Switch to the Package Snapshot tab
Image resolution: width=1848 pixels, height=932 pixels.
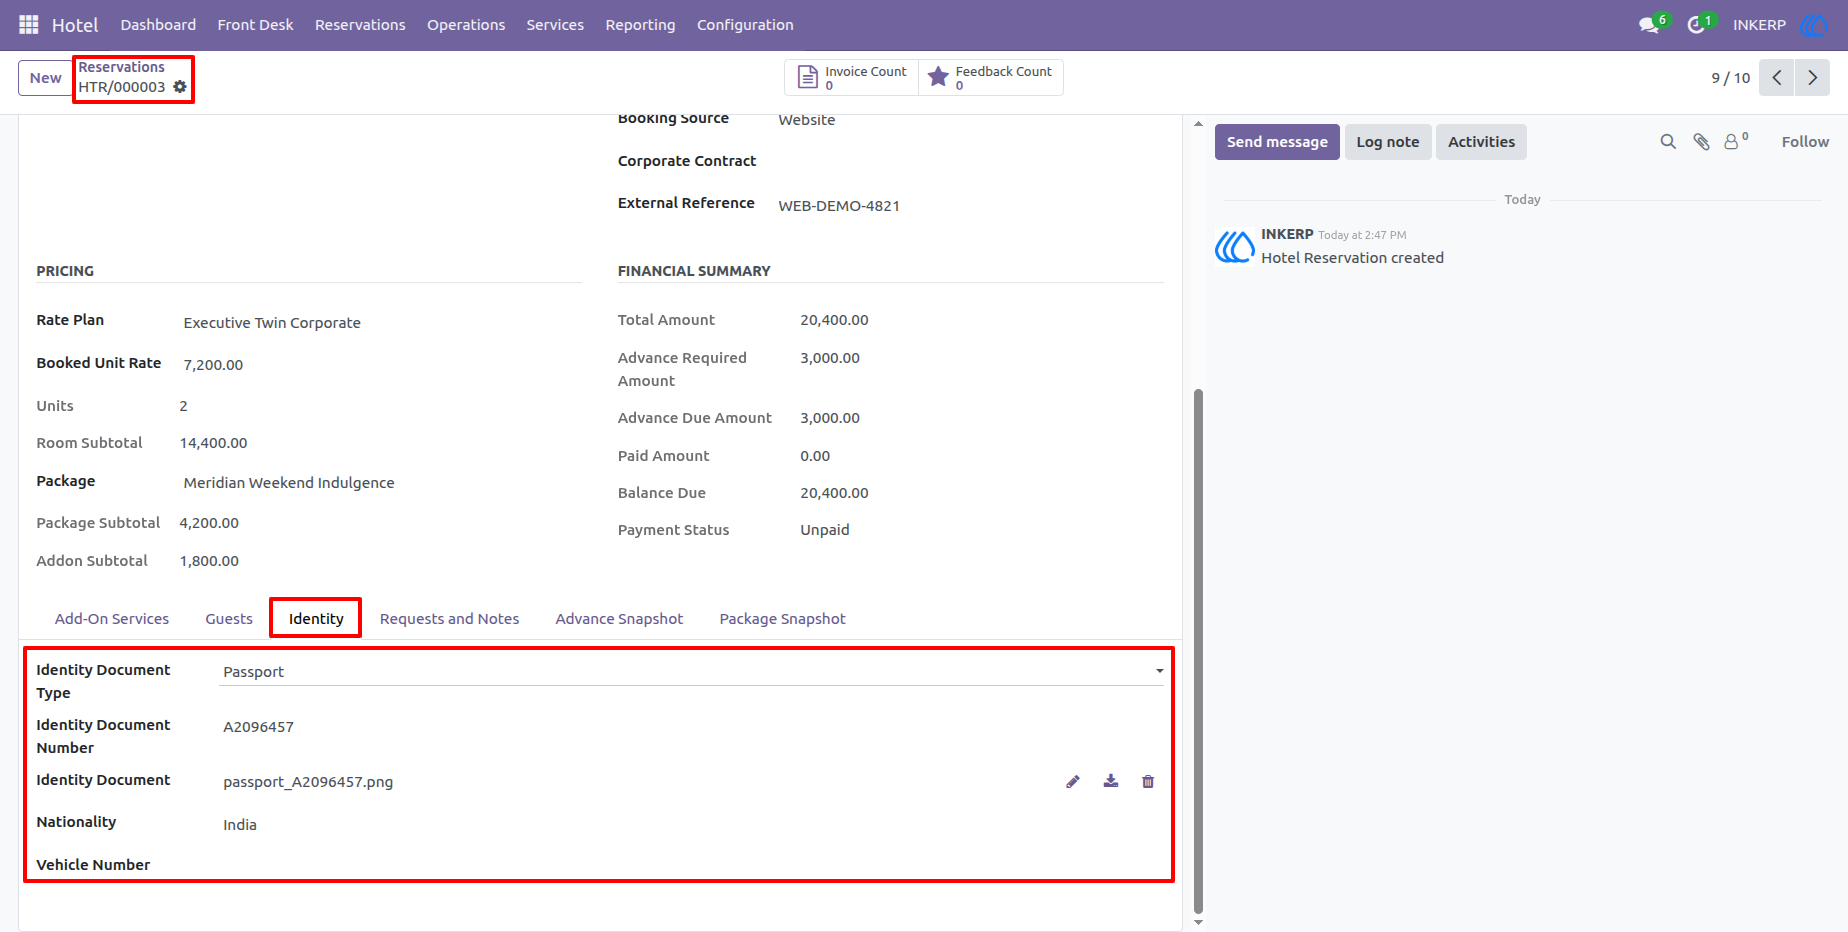(x=782, y=619)
